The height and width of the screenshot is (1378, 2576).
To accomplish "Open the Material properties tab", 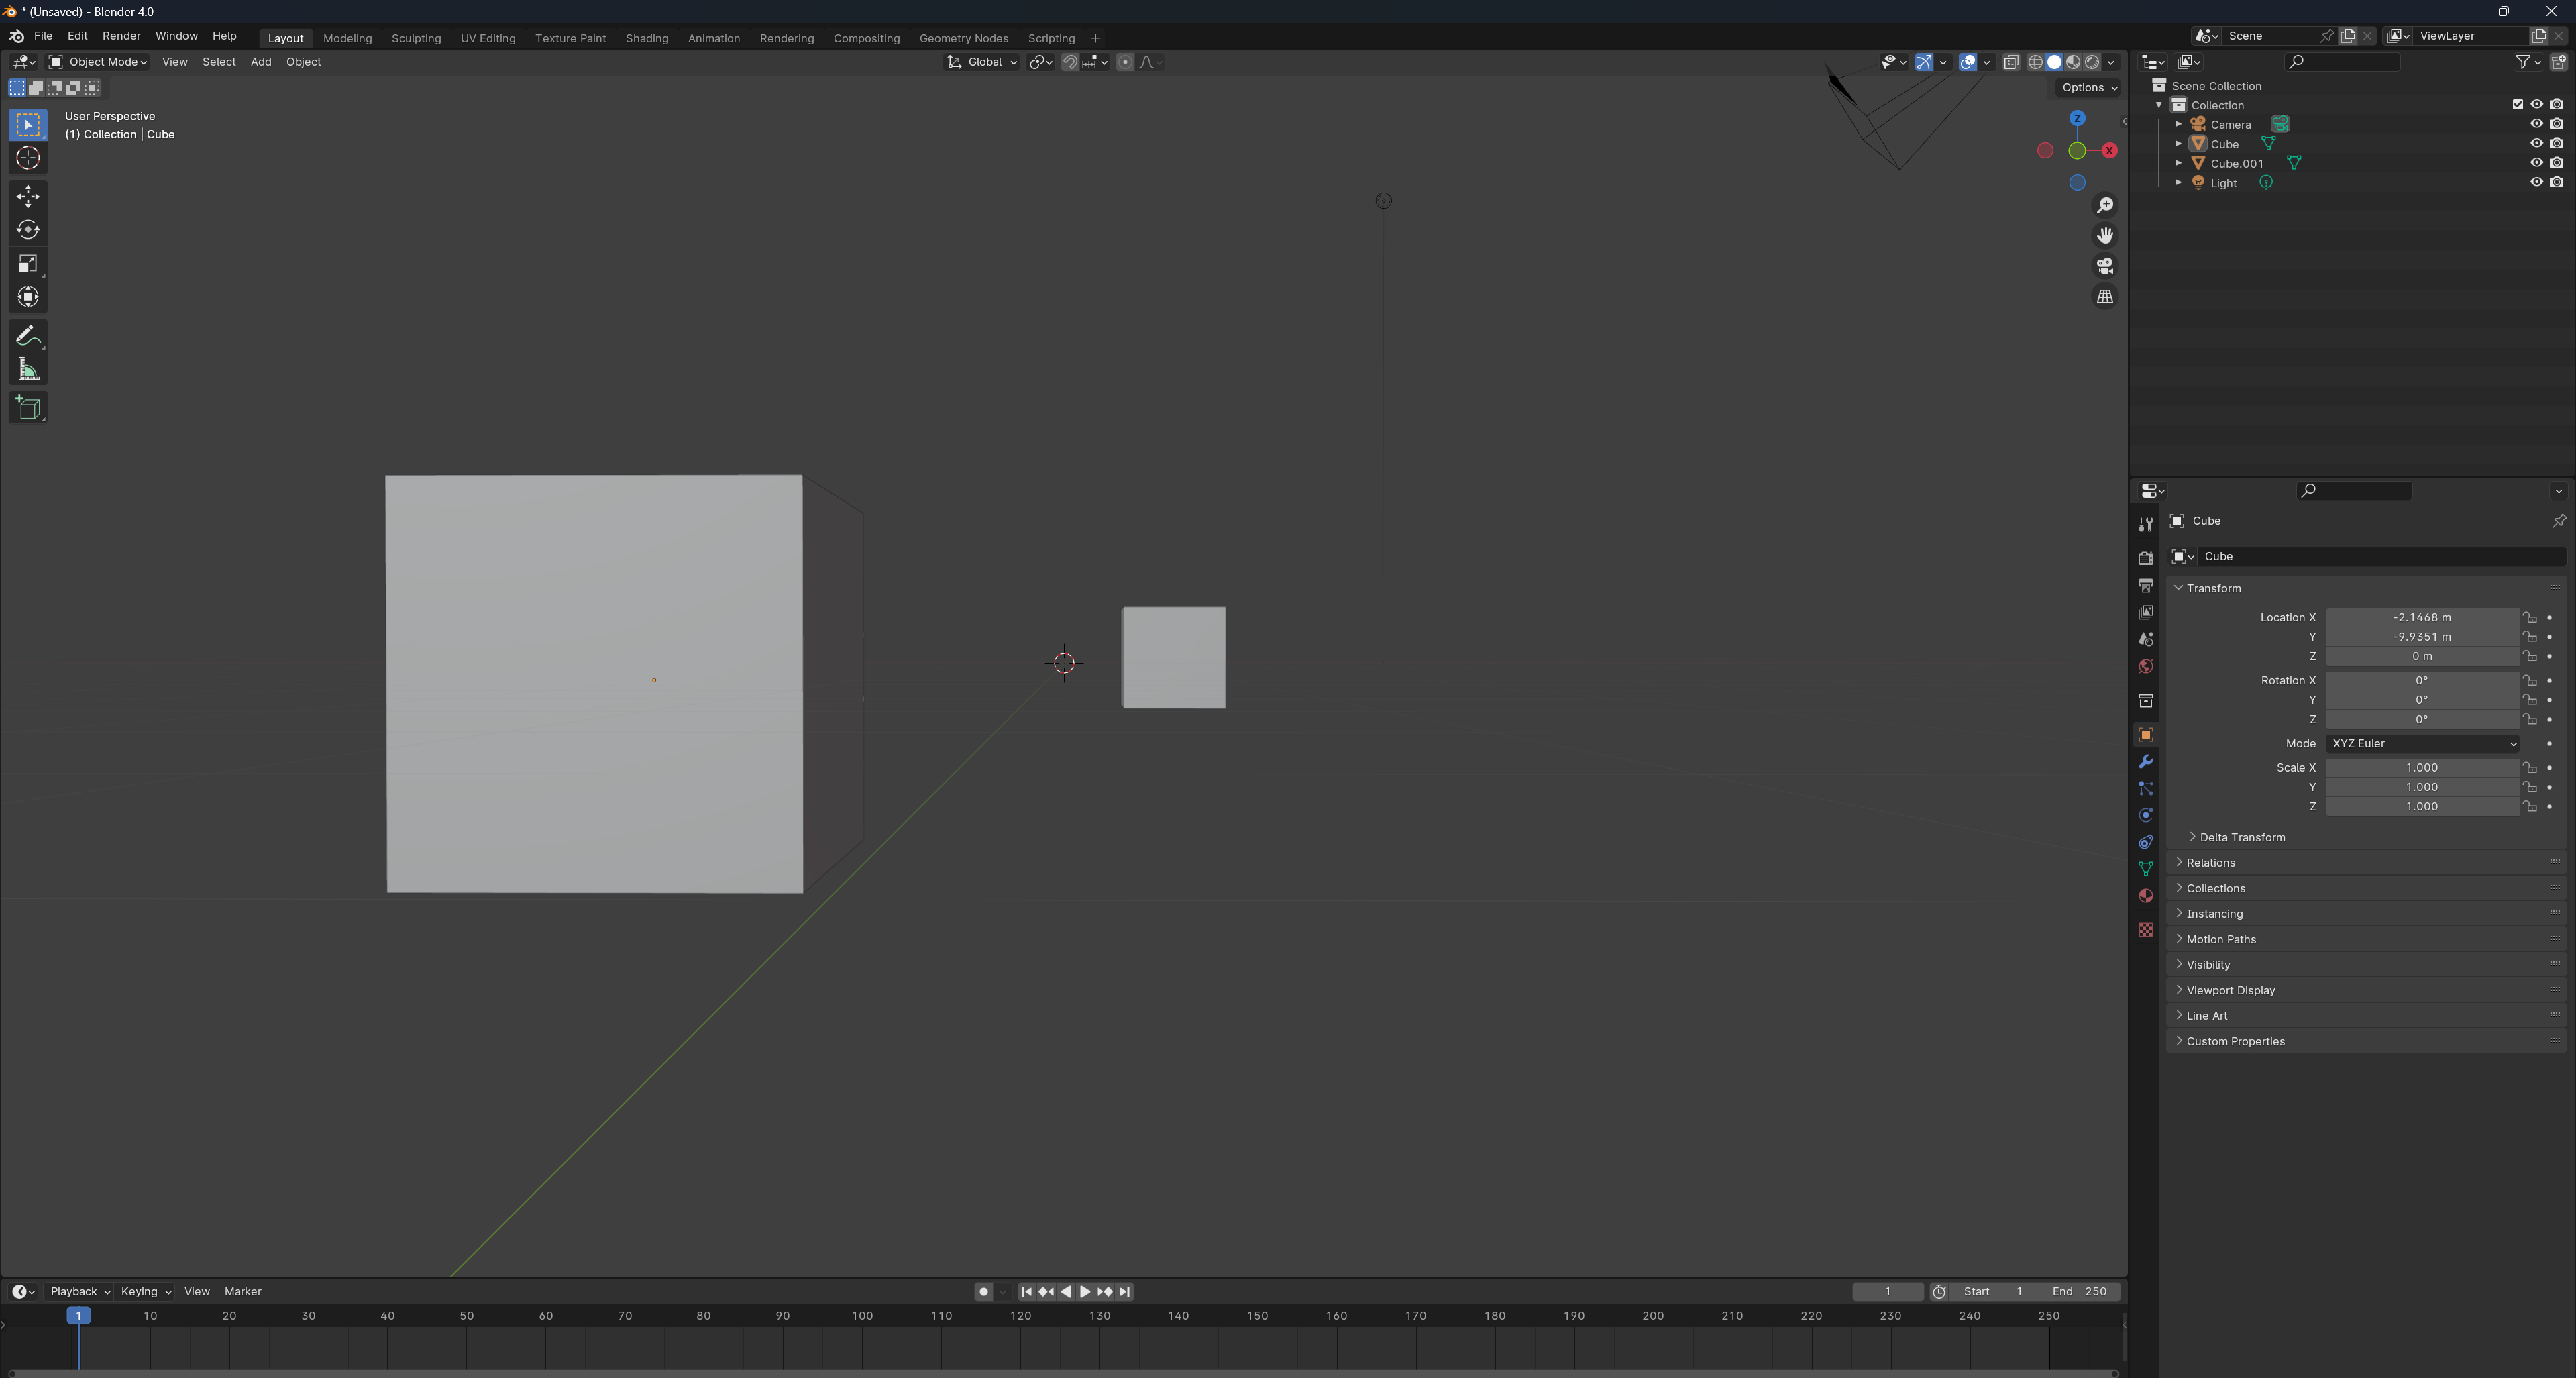I will tap(2145, 896).
